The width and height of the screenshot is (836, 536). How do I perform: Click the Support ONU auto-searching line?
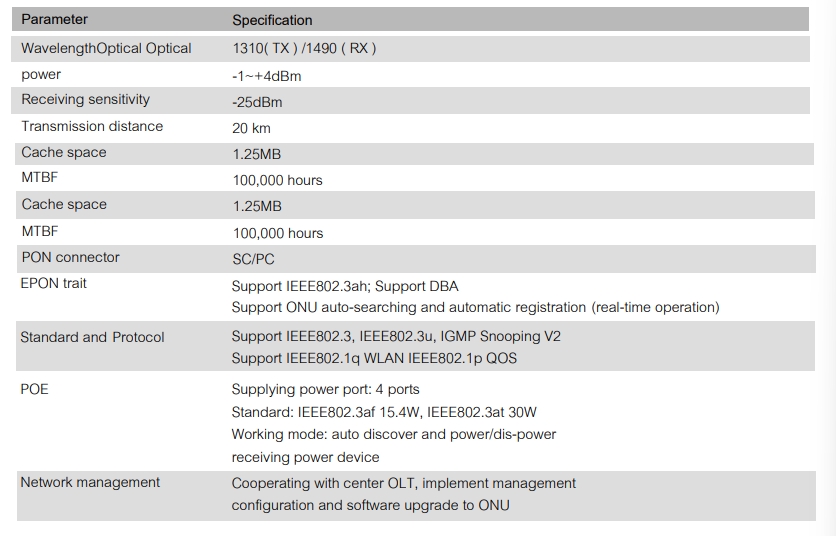click(475, 307)
